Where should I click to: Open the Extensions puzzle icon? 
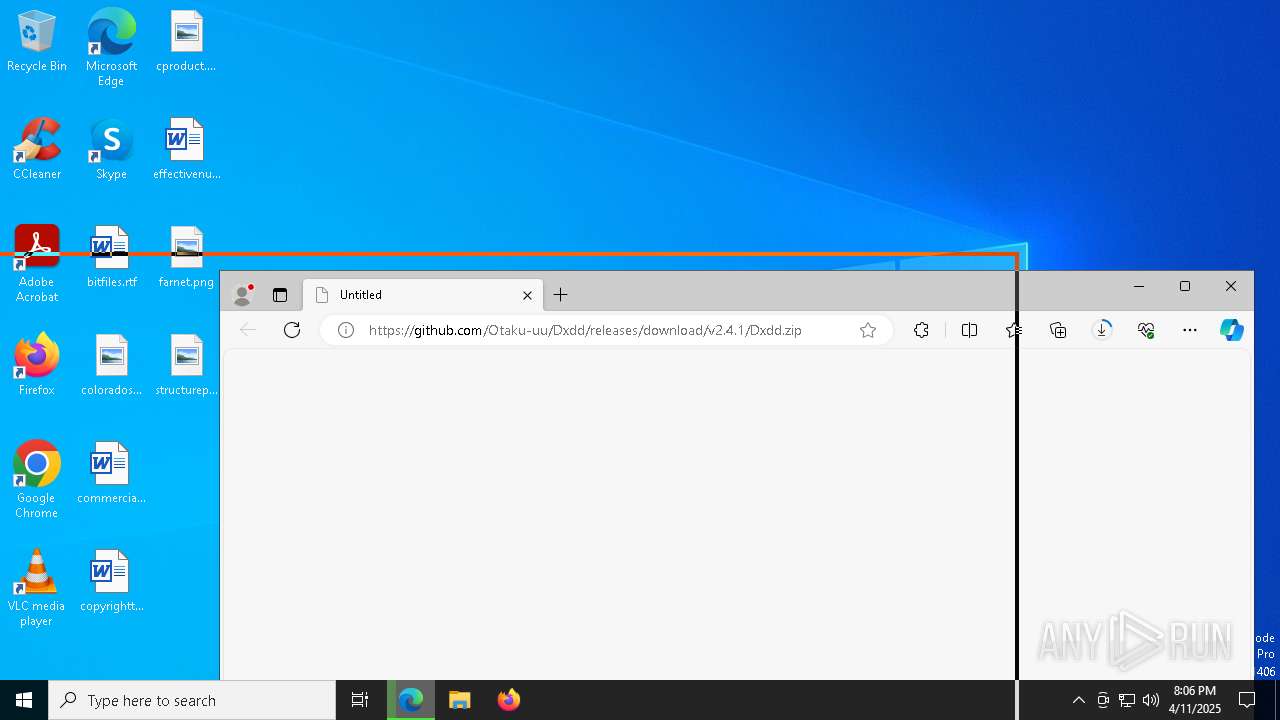tap(921, 330)
